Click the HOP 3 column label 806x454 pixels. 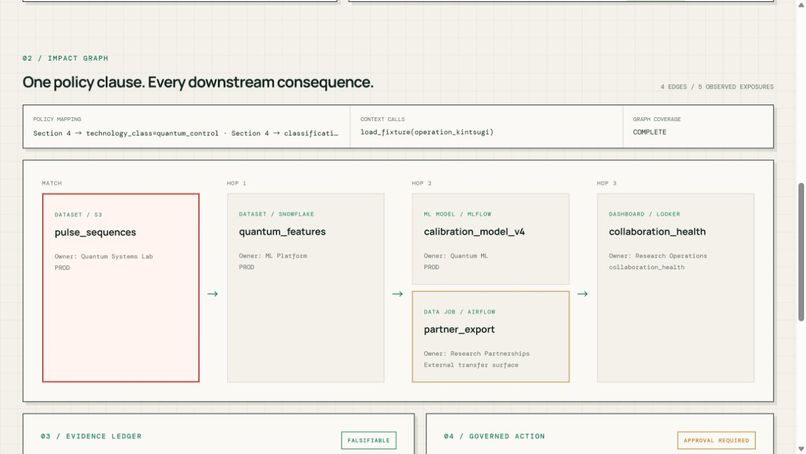(607, 183)
